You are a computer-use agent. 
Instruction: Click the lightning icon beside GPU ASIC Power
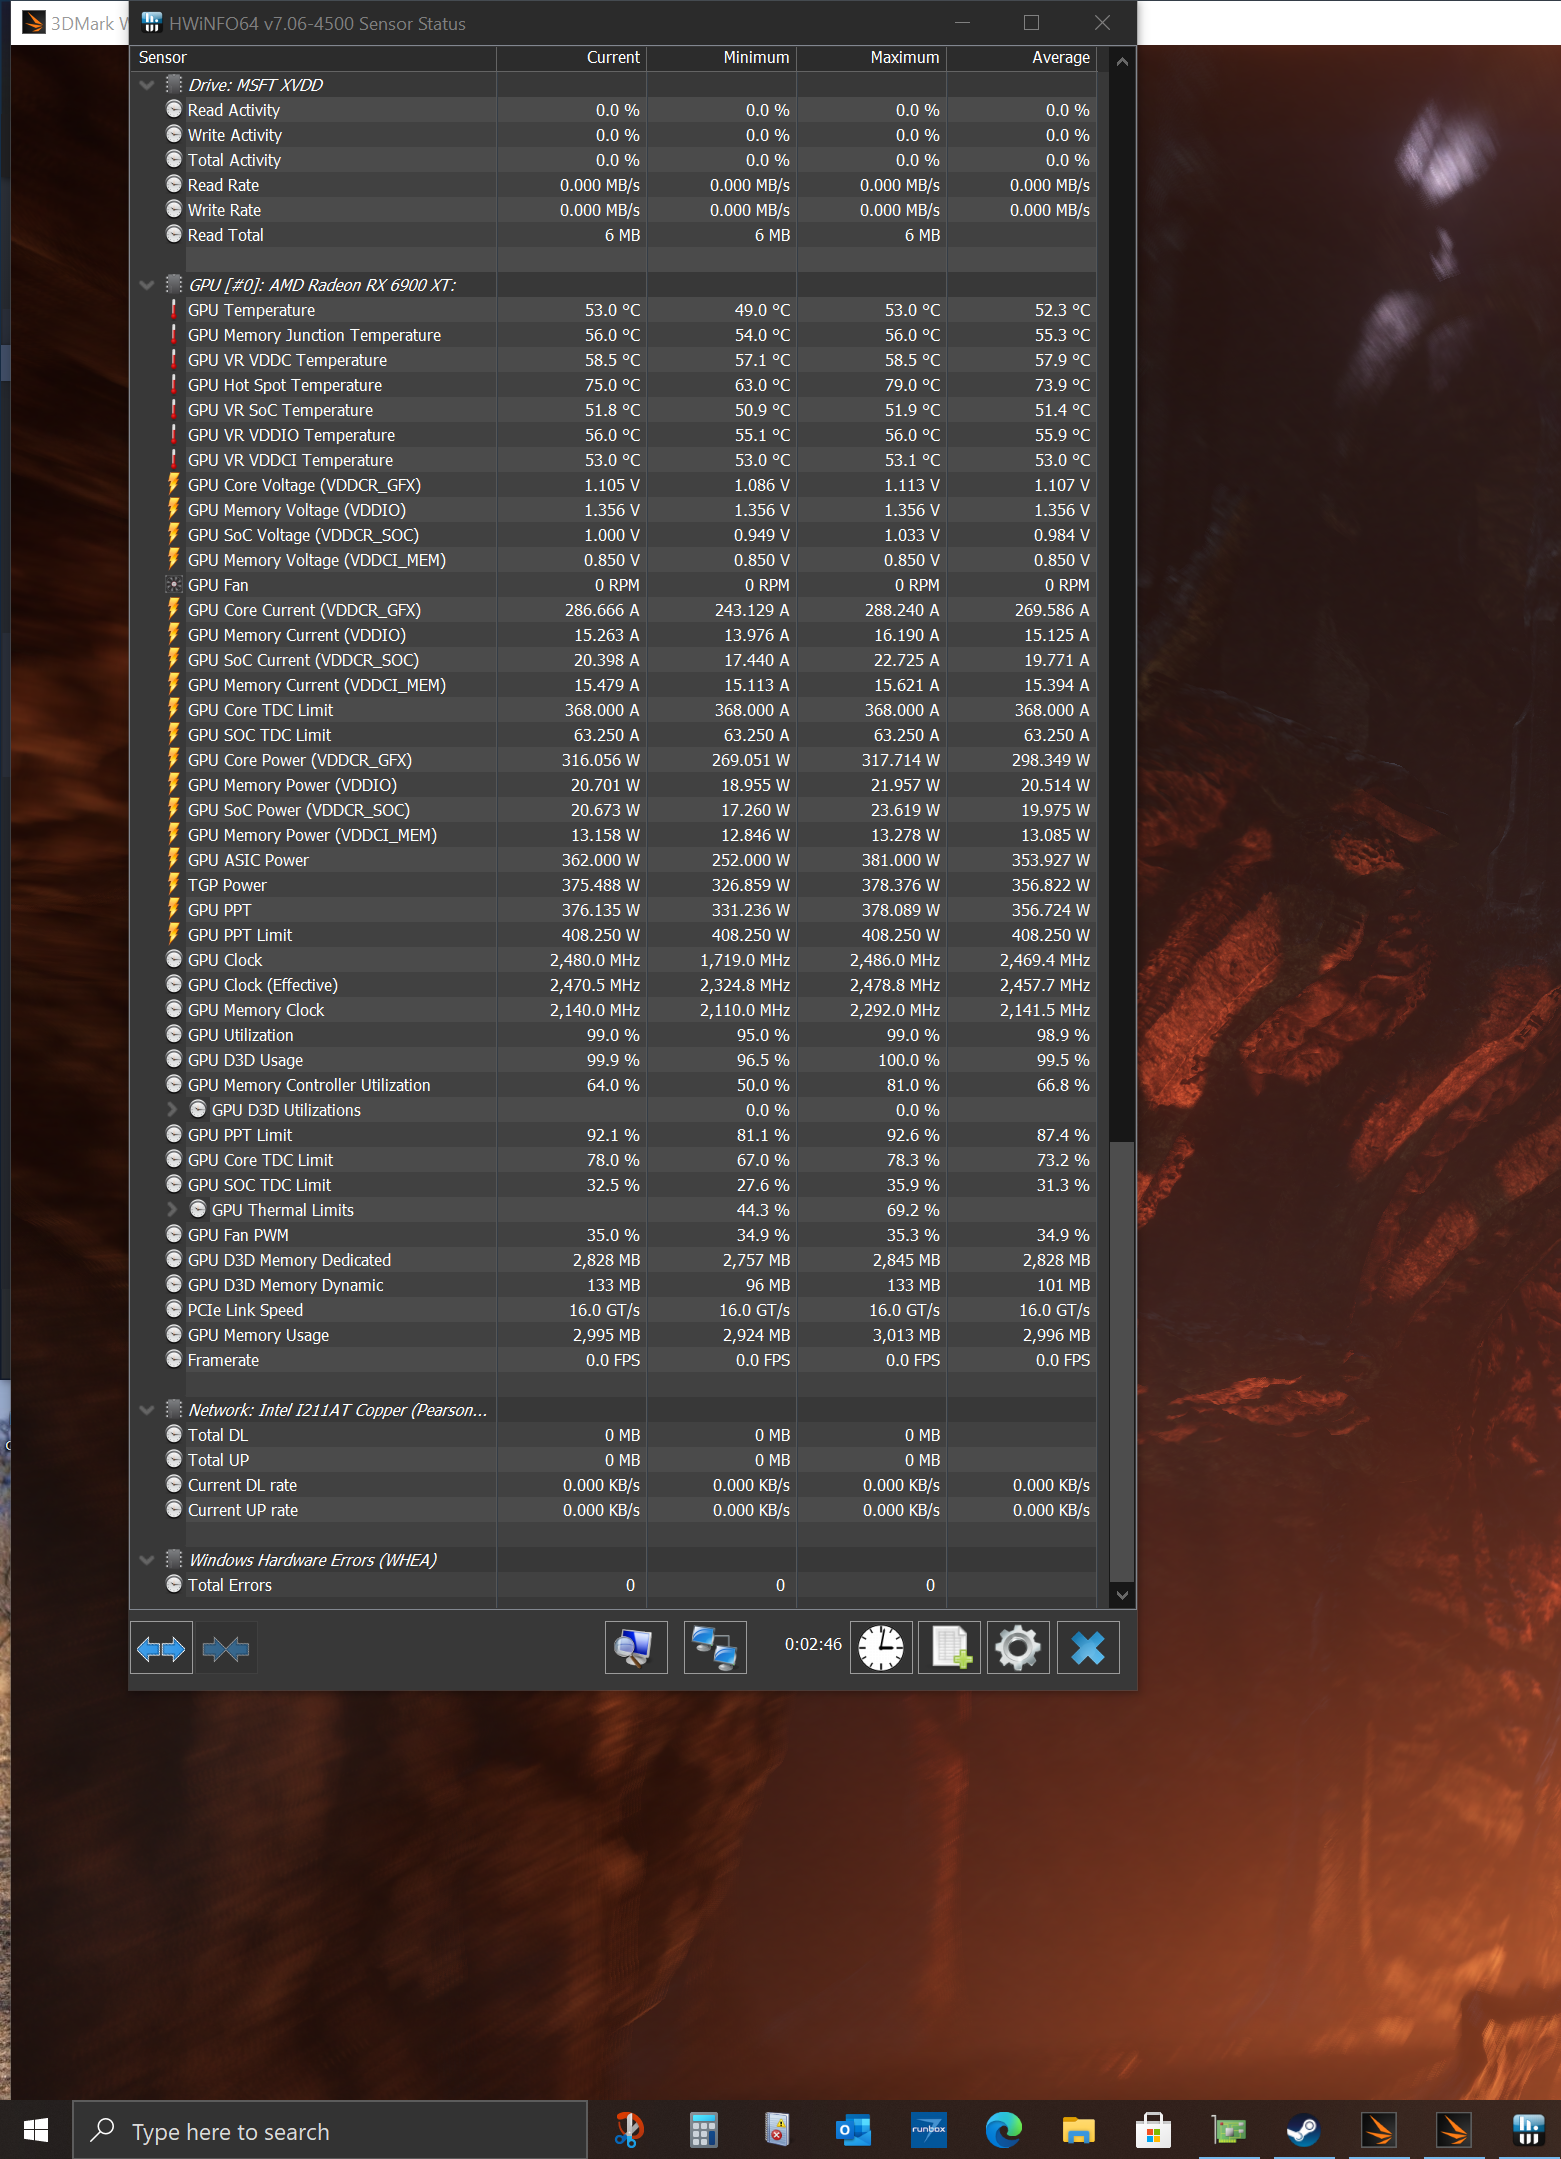coord(174,860)
